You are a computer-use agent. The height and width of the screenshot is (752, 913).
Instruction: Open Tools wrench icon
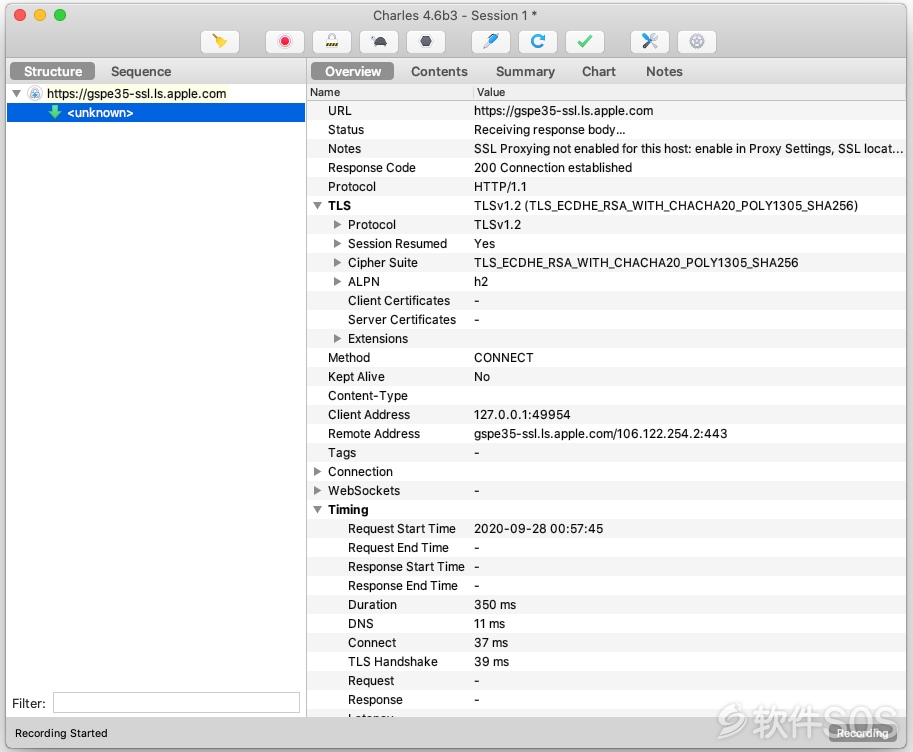click(x=650, y=41)
